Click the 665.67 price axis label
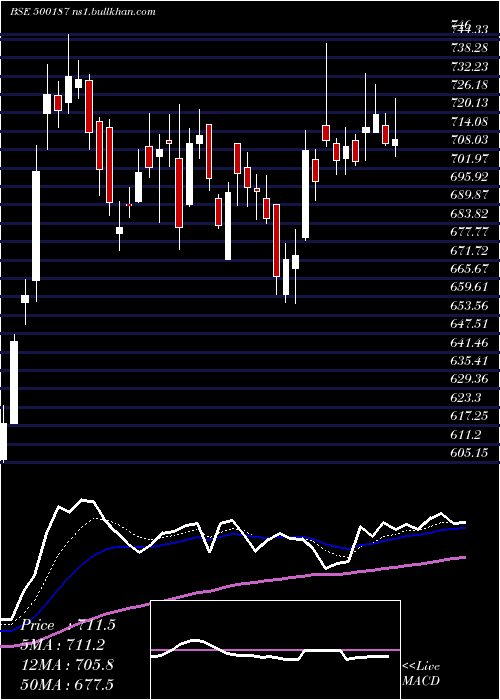The height and width of the screenshot is (700, 500). (470, 269)
